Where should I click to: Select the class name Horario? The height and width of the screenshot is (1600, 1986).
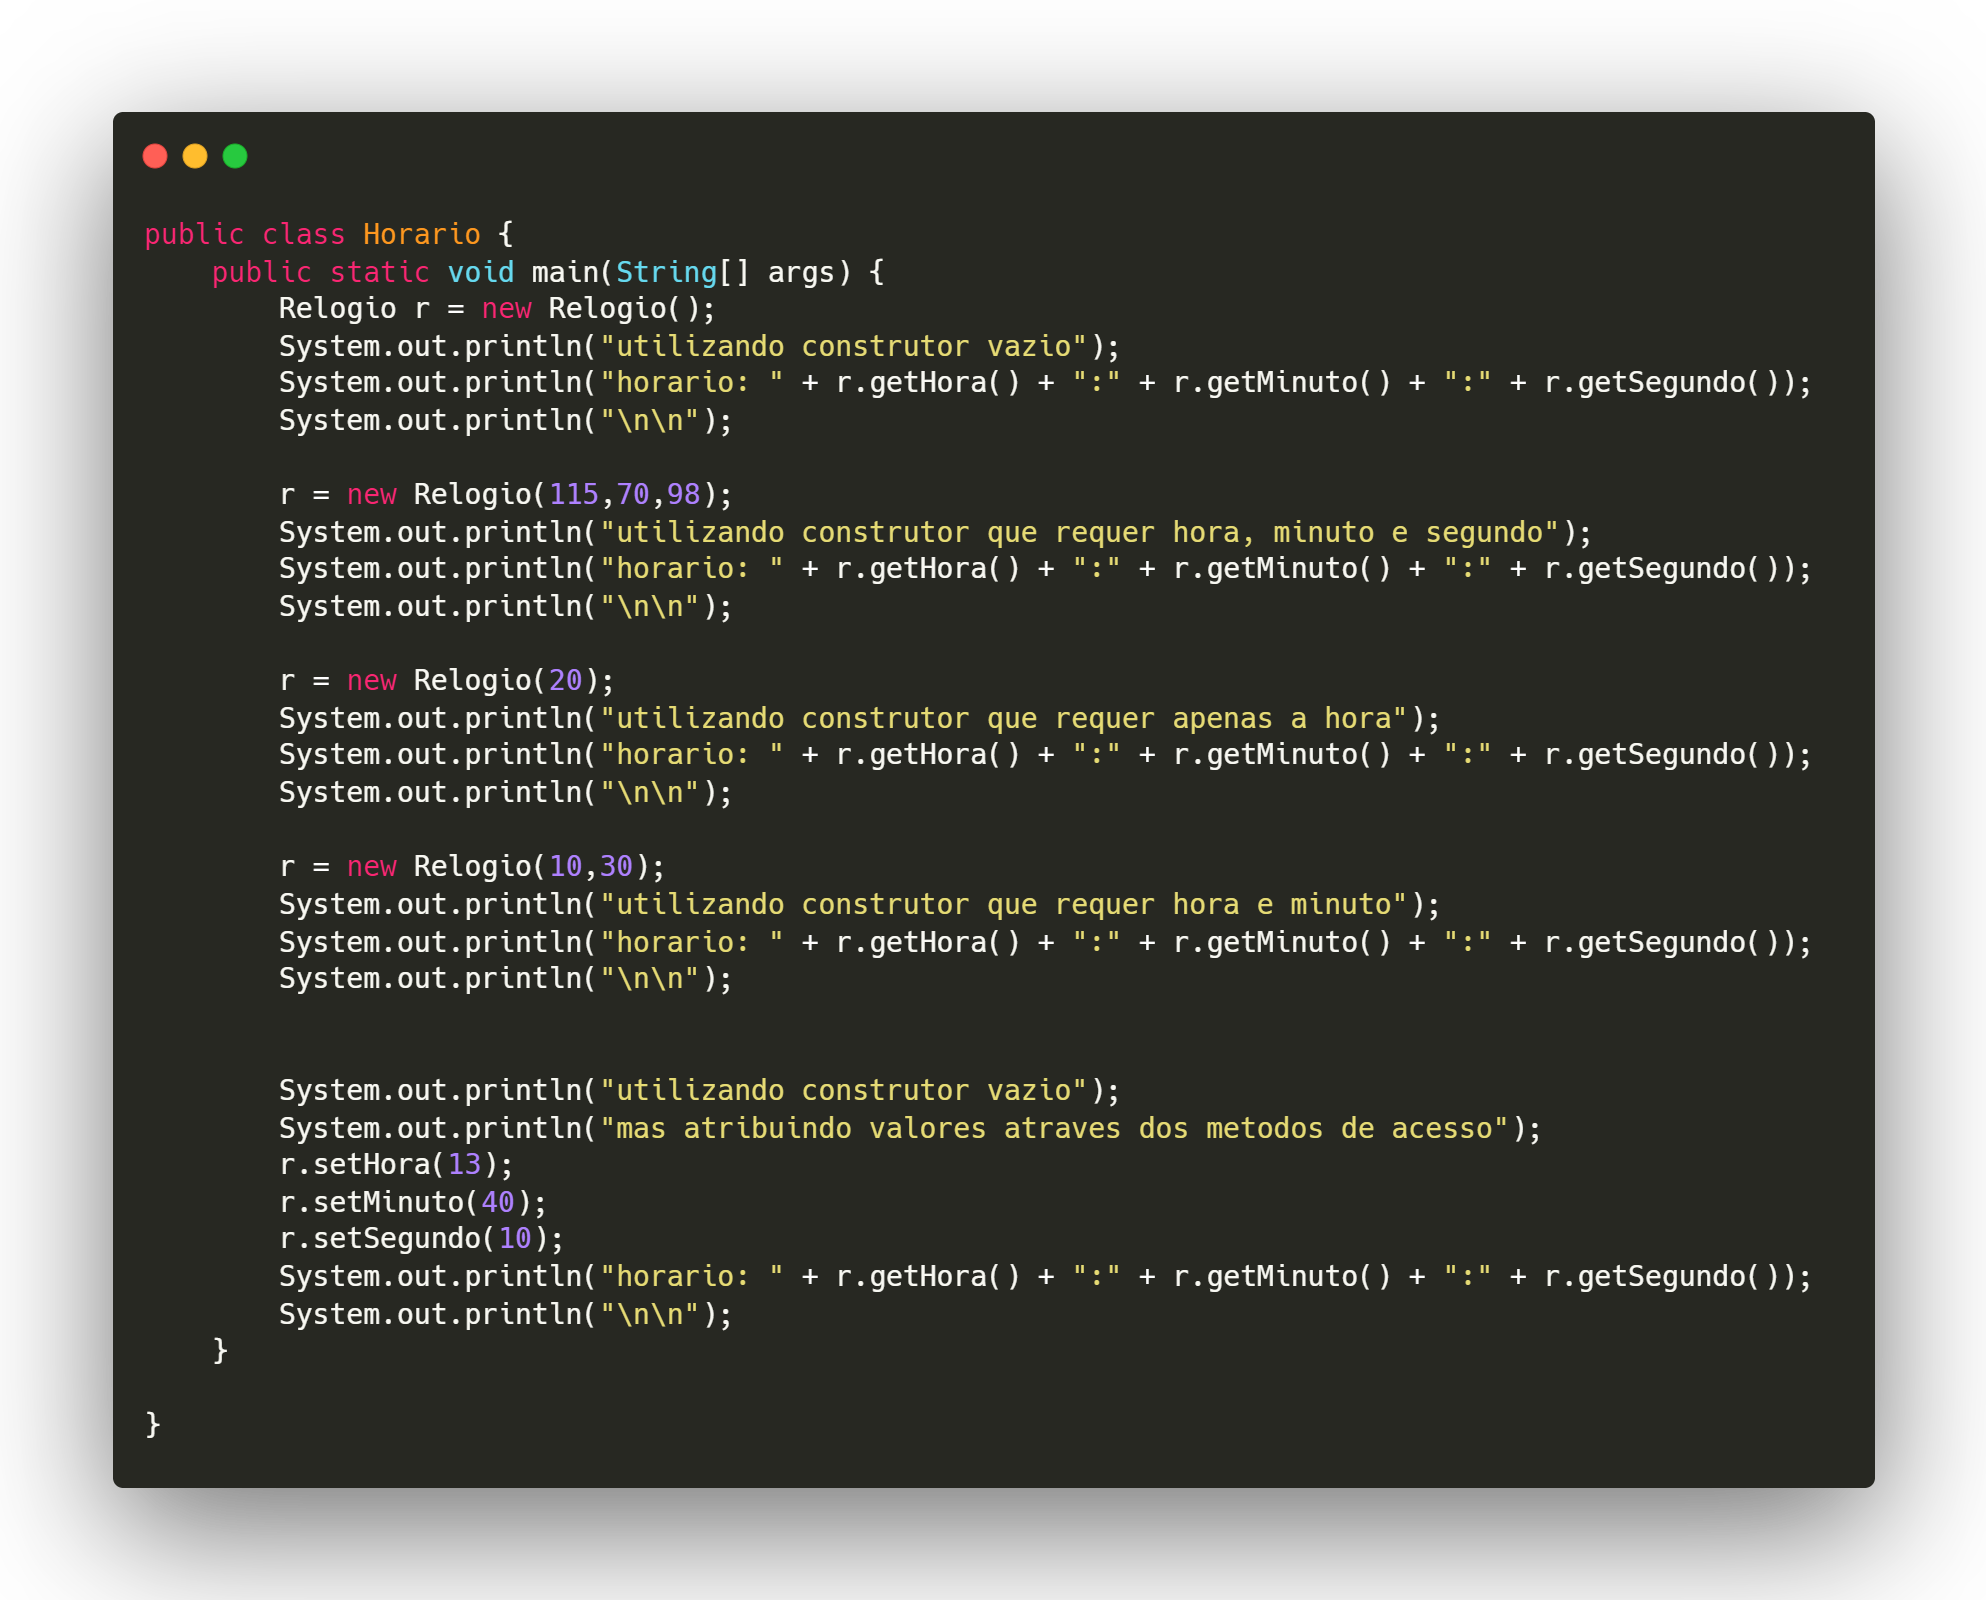(x=420, y=233)
